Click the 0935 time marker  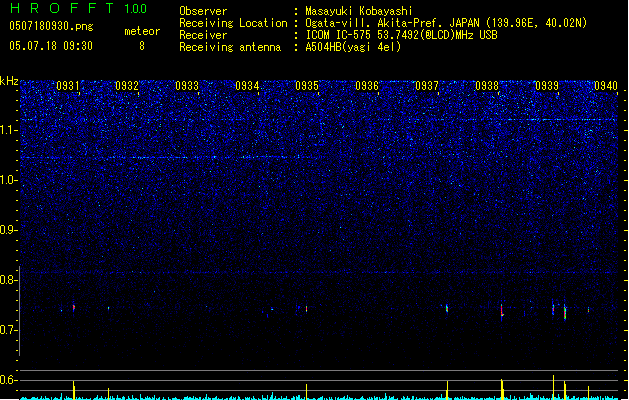coord(307,86)
